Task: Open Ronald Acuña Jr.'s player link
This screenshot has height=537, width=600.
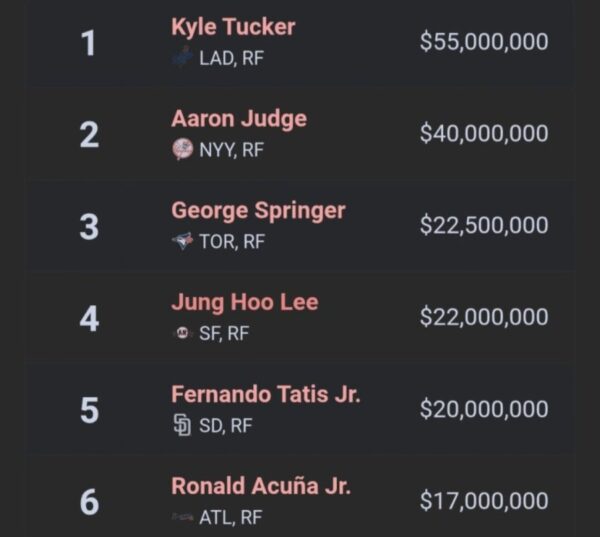Action: click(260, 486)
